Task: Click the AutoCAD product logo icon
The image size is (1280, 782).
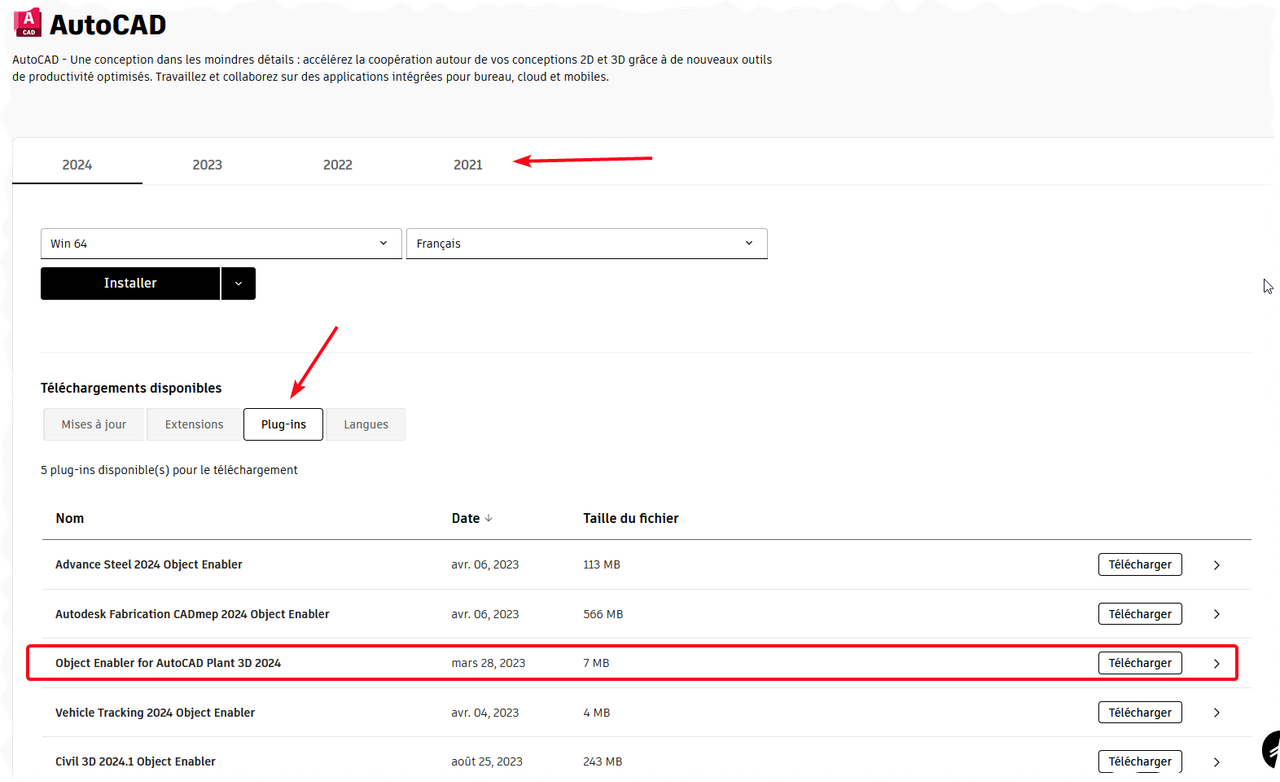Action: (29, 21)
